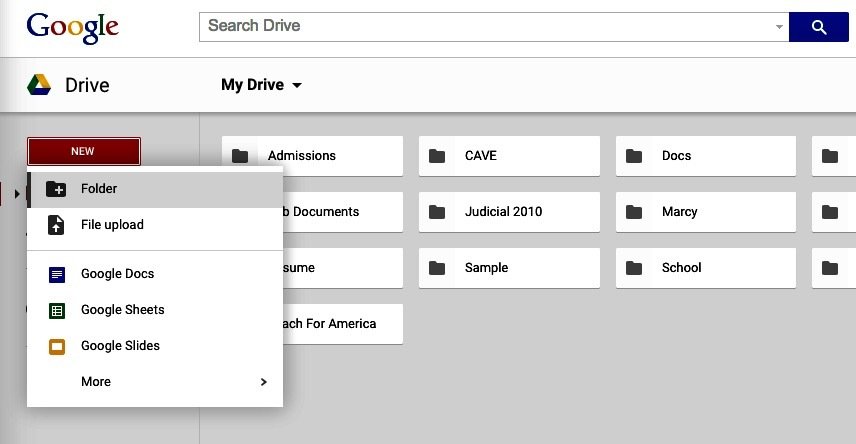Click the Google logo
The height and width of the screenshot is (444, 856).
pos(73,27)
